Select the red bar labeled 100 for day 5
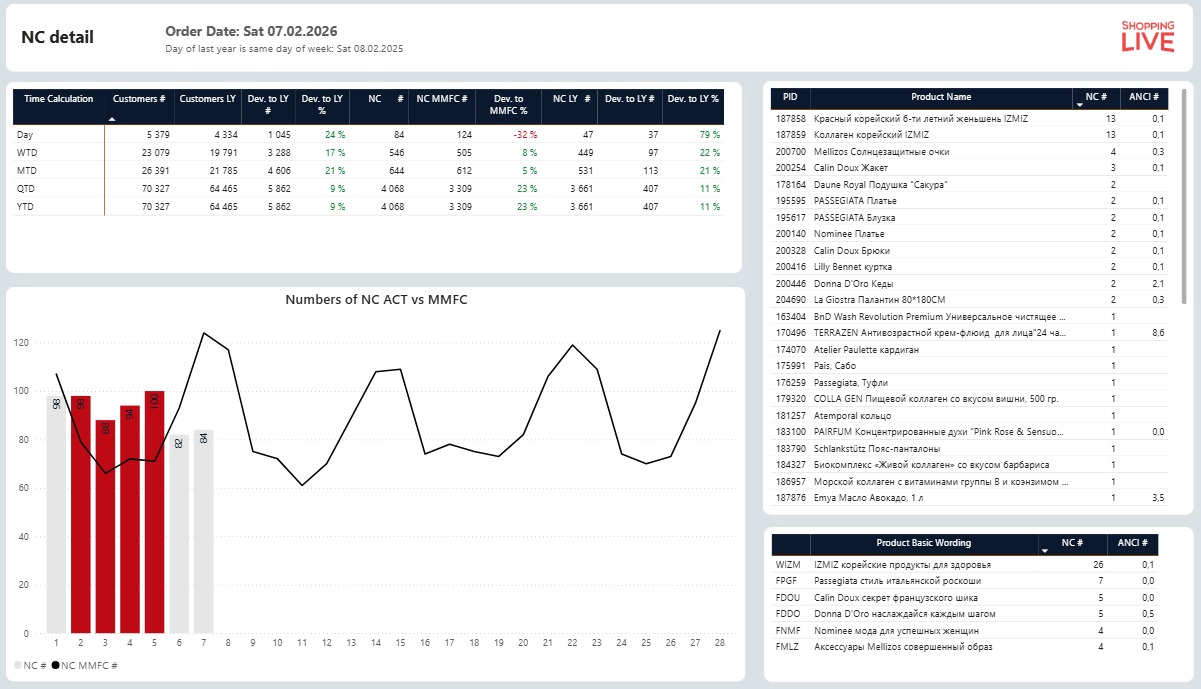Image resolution: width=1201 pixels, height=689 pixels. pos(154,512)
